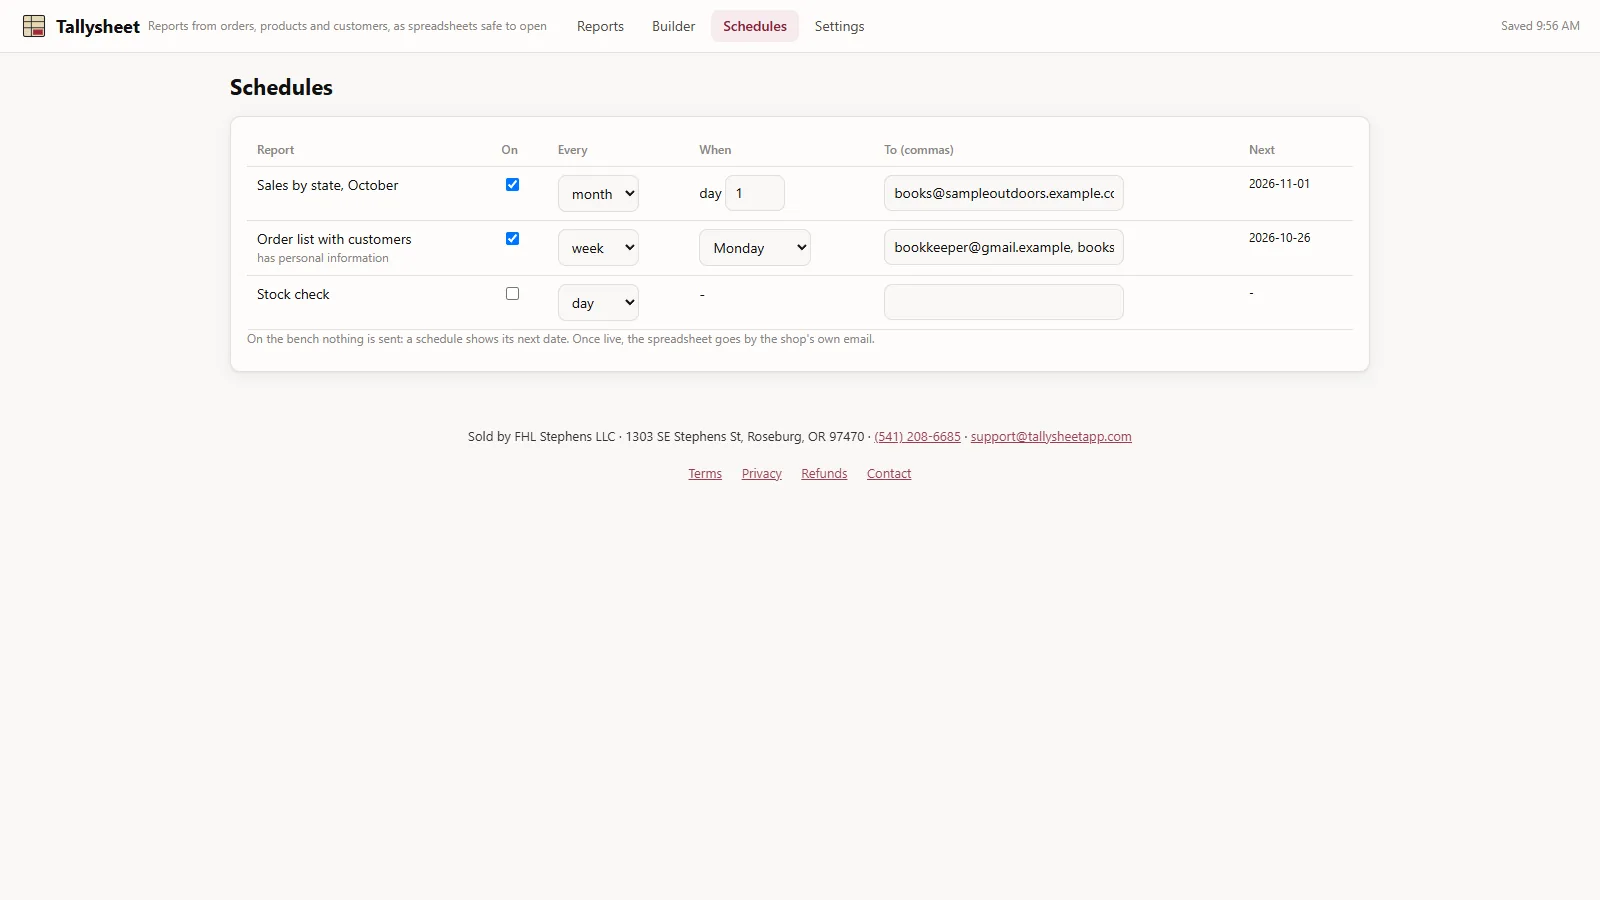This screenshot has width=1600, height=900.
Task: Open the Reports tab
Action: point(600,26)
